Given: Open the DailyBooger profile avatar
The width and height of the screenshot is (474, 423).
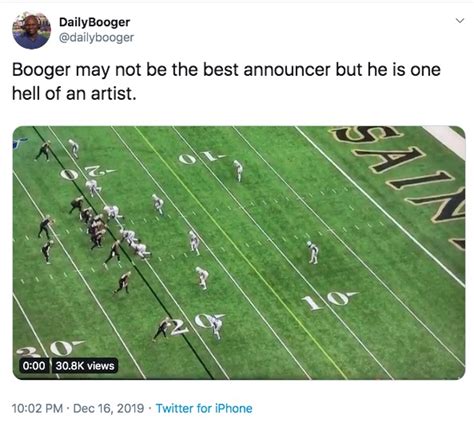Looking at the screenshot, I should (x=31, y=30).
